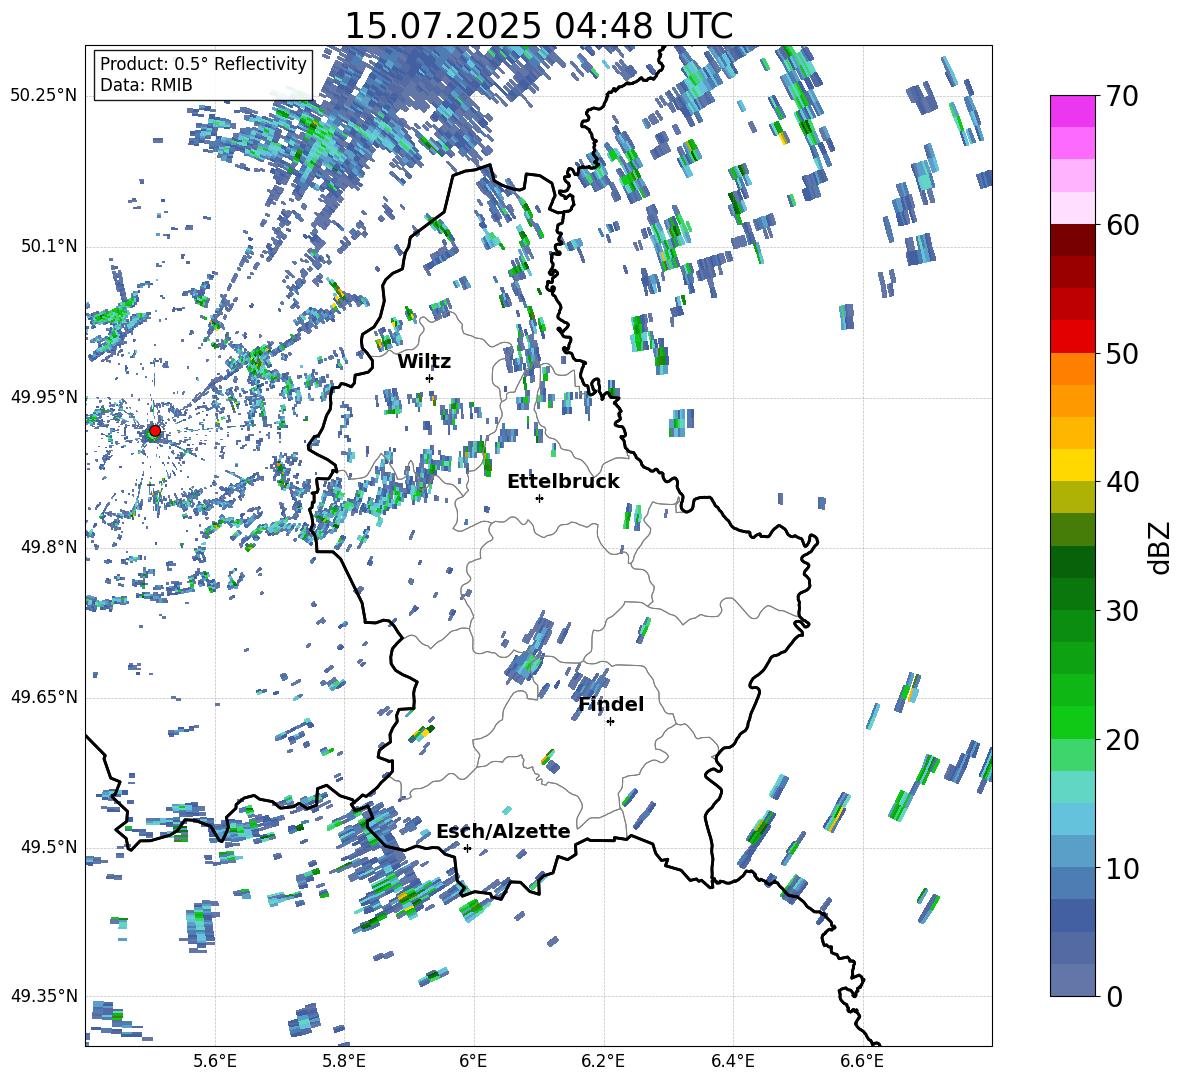
Task: Click the dBZ colorbar label
Action: 1161,547
